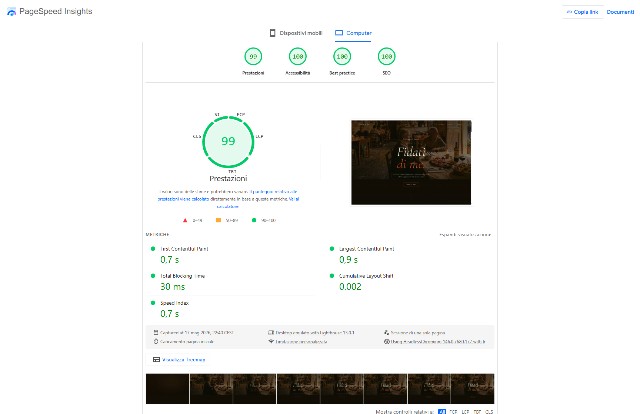Click the orange square 50–89 legend icon

click(x=218, y=220)
